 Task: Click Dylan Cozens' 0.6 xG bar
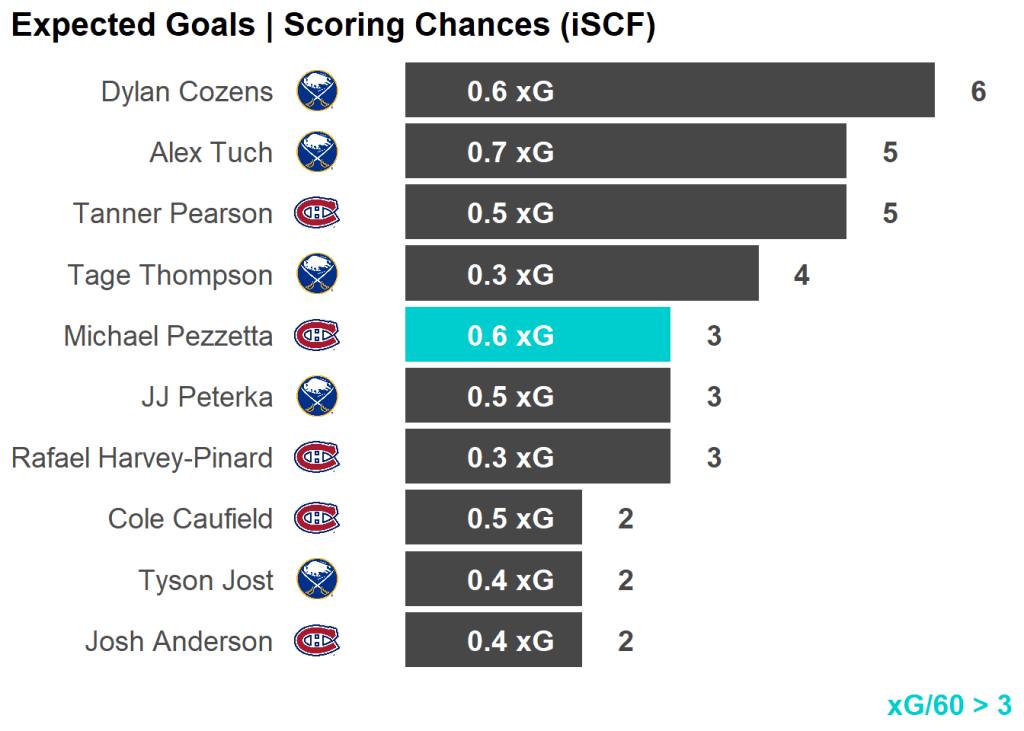coord(669,91)
